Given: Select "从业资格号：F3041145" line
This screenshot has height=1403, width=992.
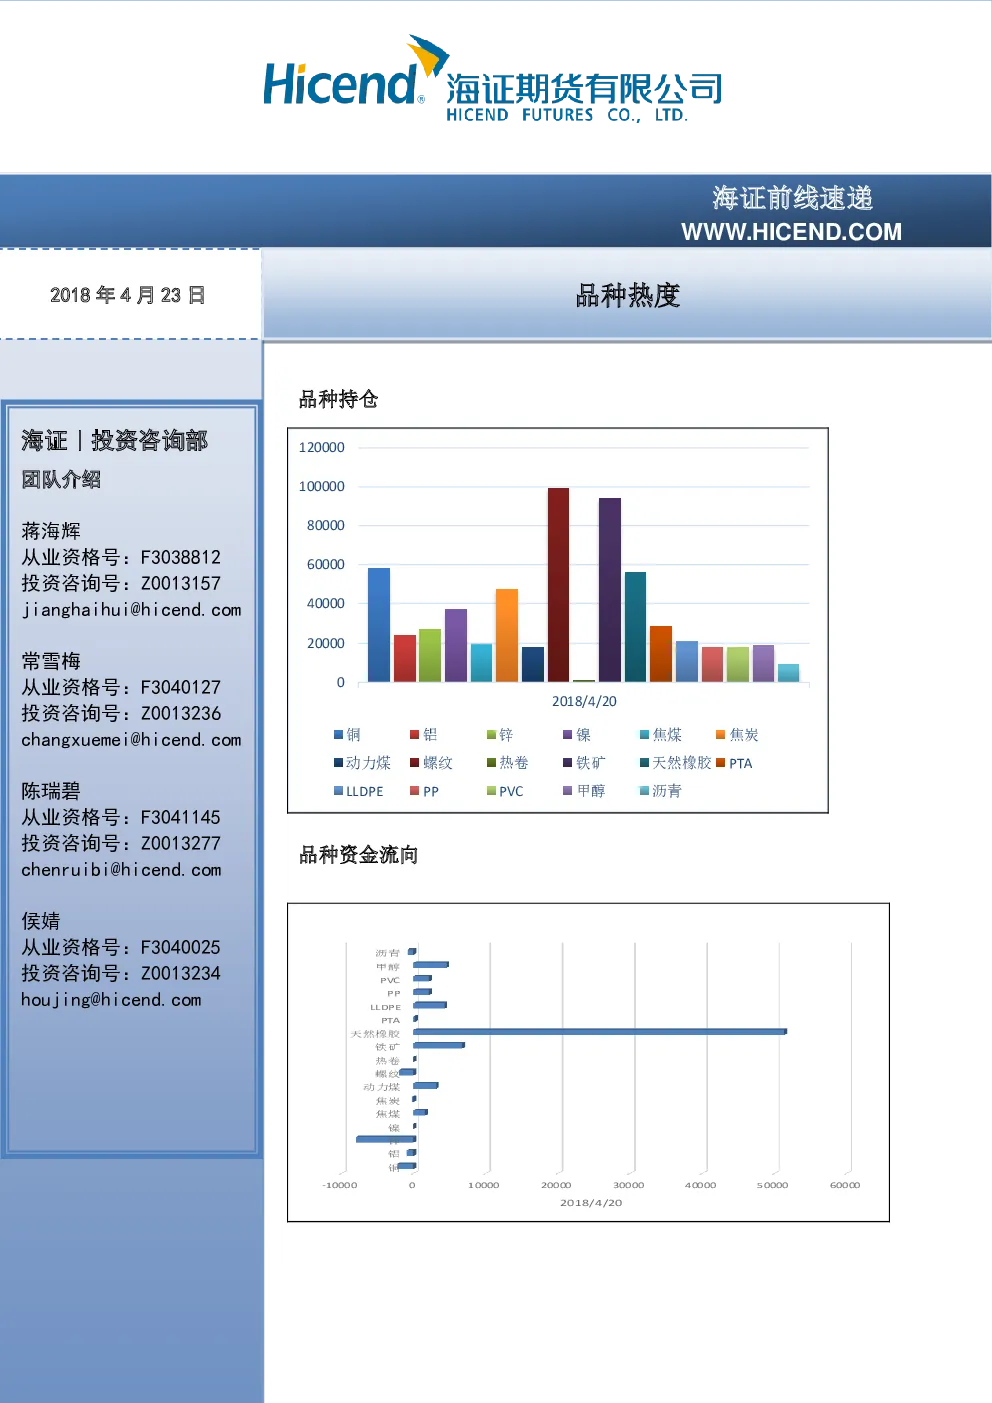Looking at the screenshot, I should coord(121,817).
